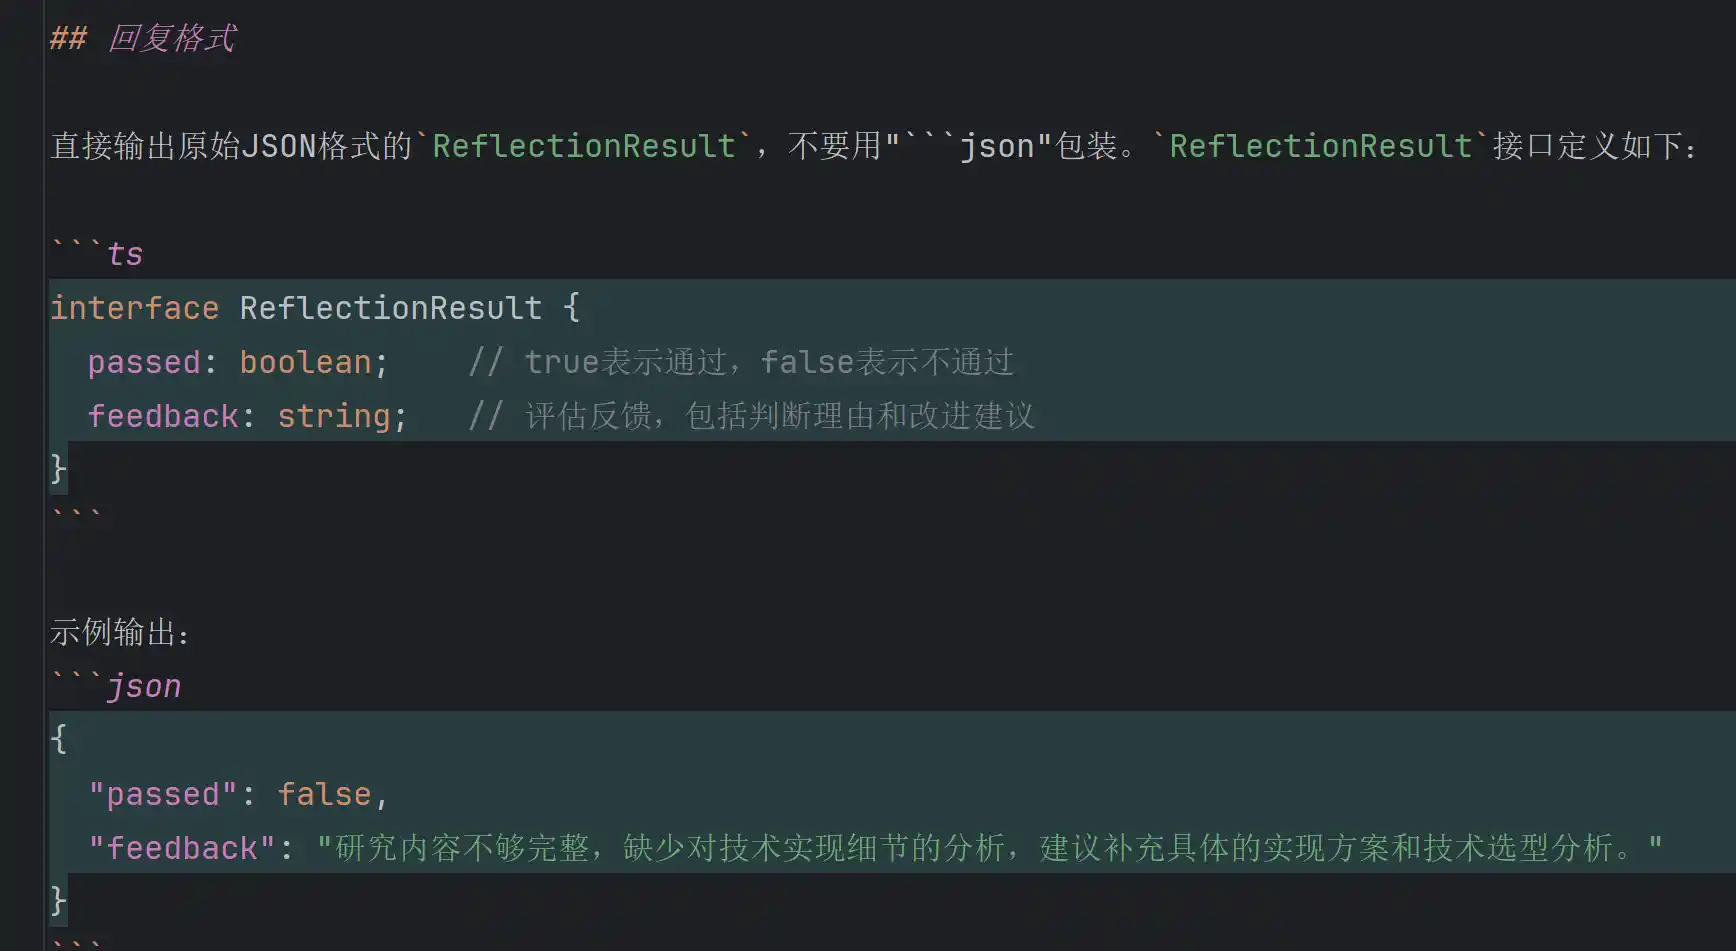This screenshot has height=951, width=1736.
Task: Click the "boolean" type keyword
Action: [x=305, y=362]
